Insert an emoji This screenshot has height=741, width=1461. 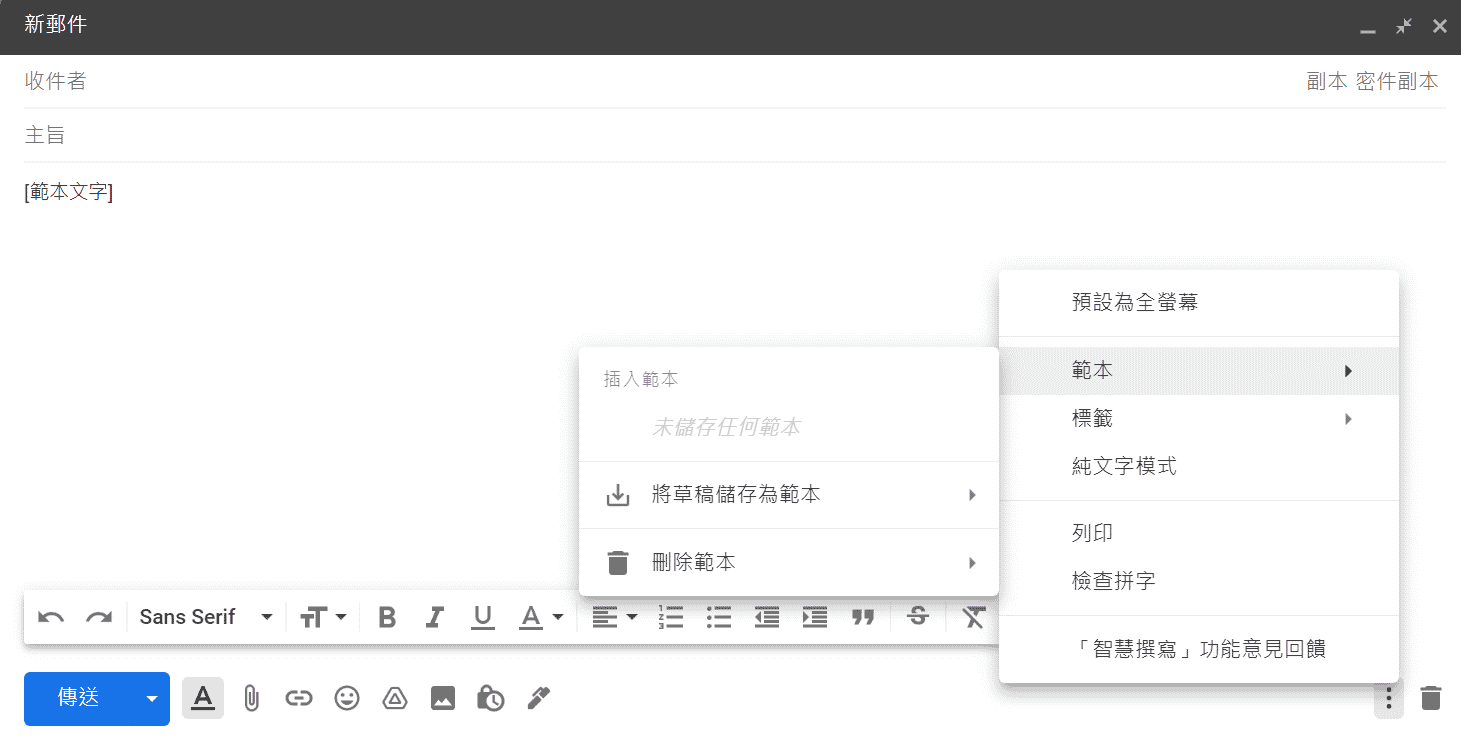(x=347, y=698)
